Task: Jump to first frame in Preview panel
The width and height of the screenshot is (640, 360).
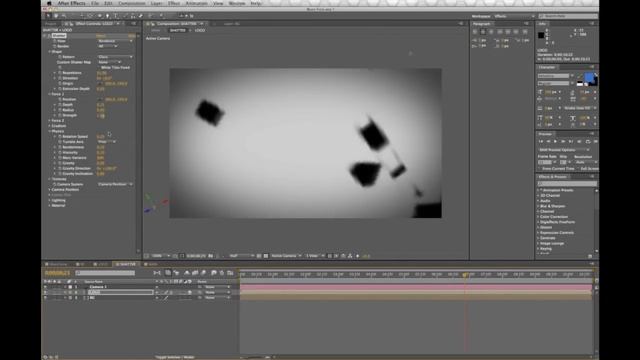Action: click(541, 141)
